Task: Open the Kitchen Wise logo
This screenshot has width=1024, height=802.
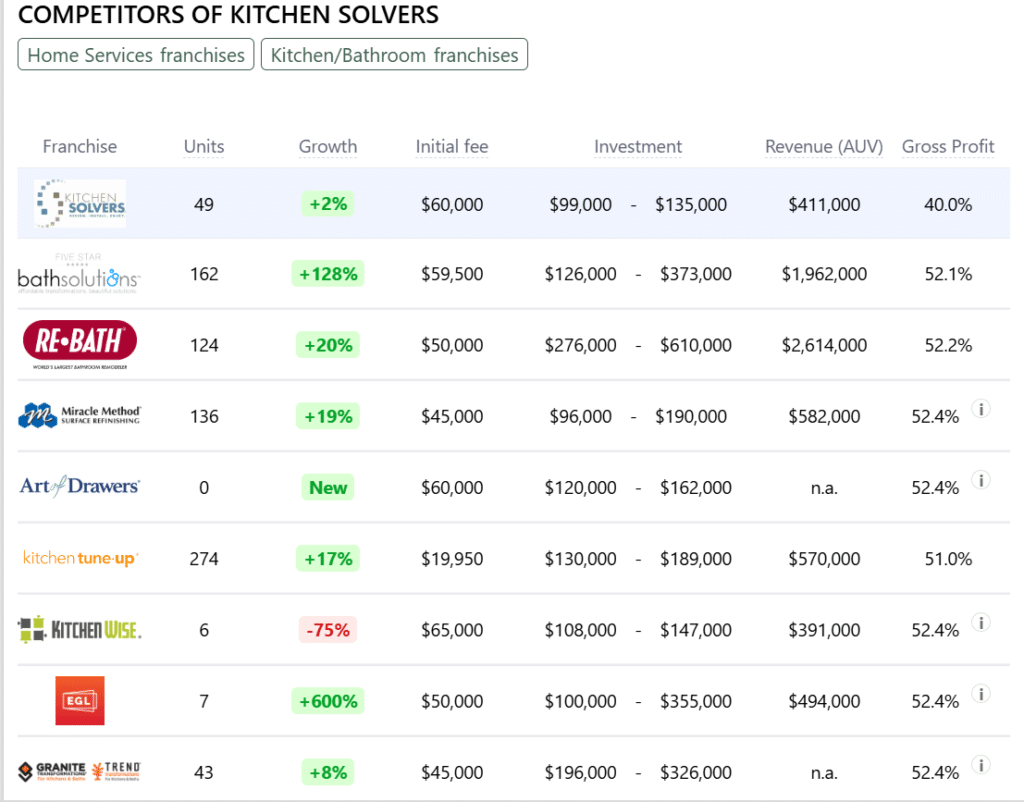Action: pyautogui.click(x=80, y=630)
